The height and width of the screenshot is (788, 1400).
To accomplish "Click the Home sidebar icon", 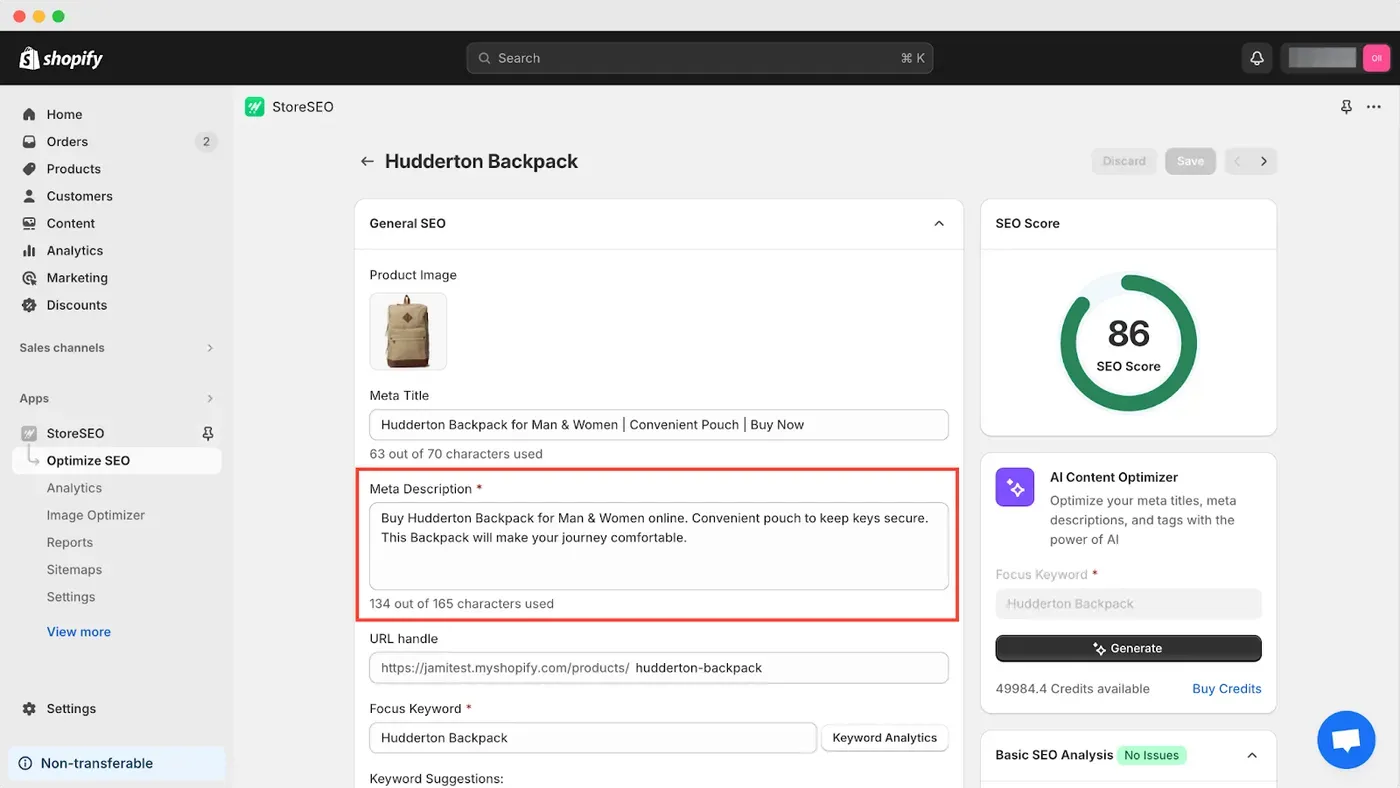I will 29,114.
